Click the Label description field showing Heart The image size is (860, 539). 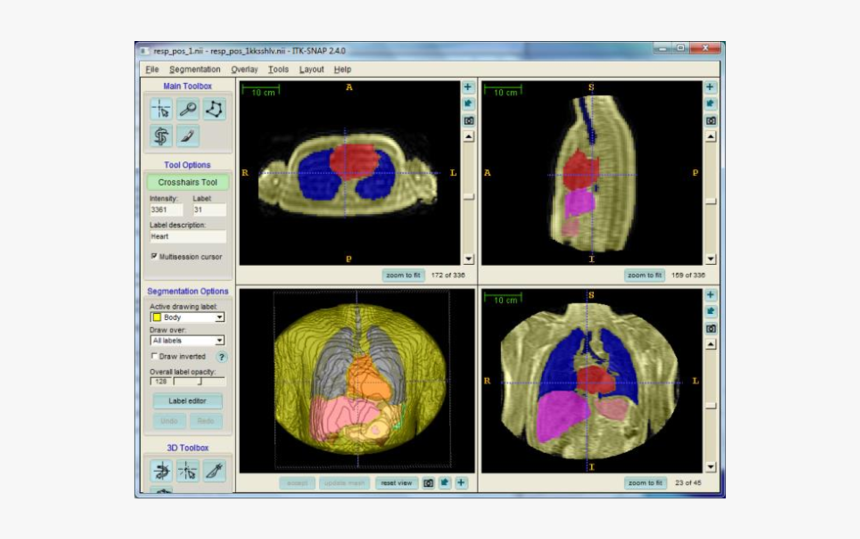tap(188, 237)
